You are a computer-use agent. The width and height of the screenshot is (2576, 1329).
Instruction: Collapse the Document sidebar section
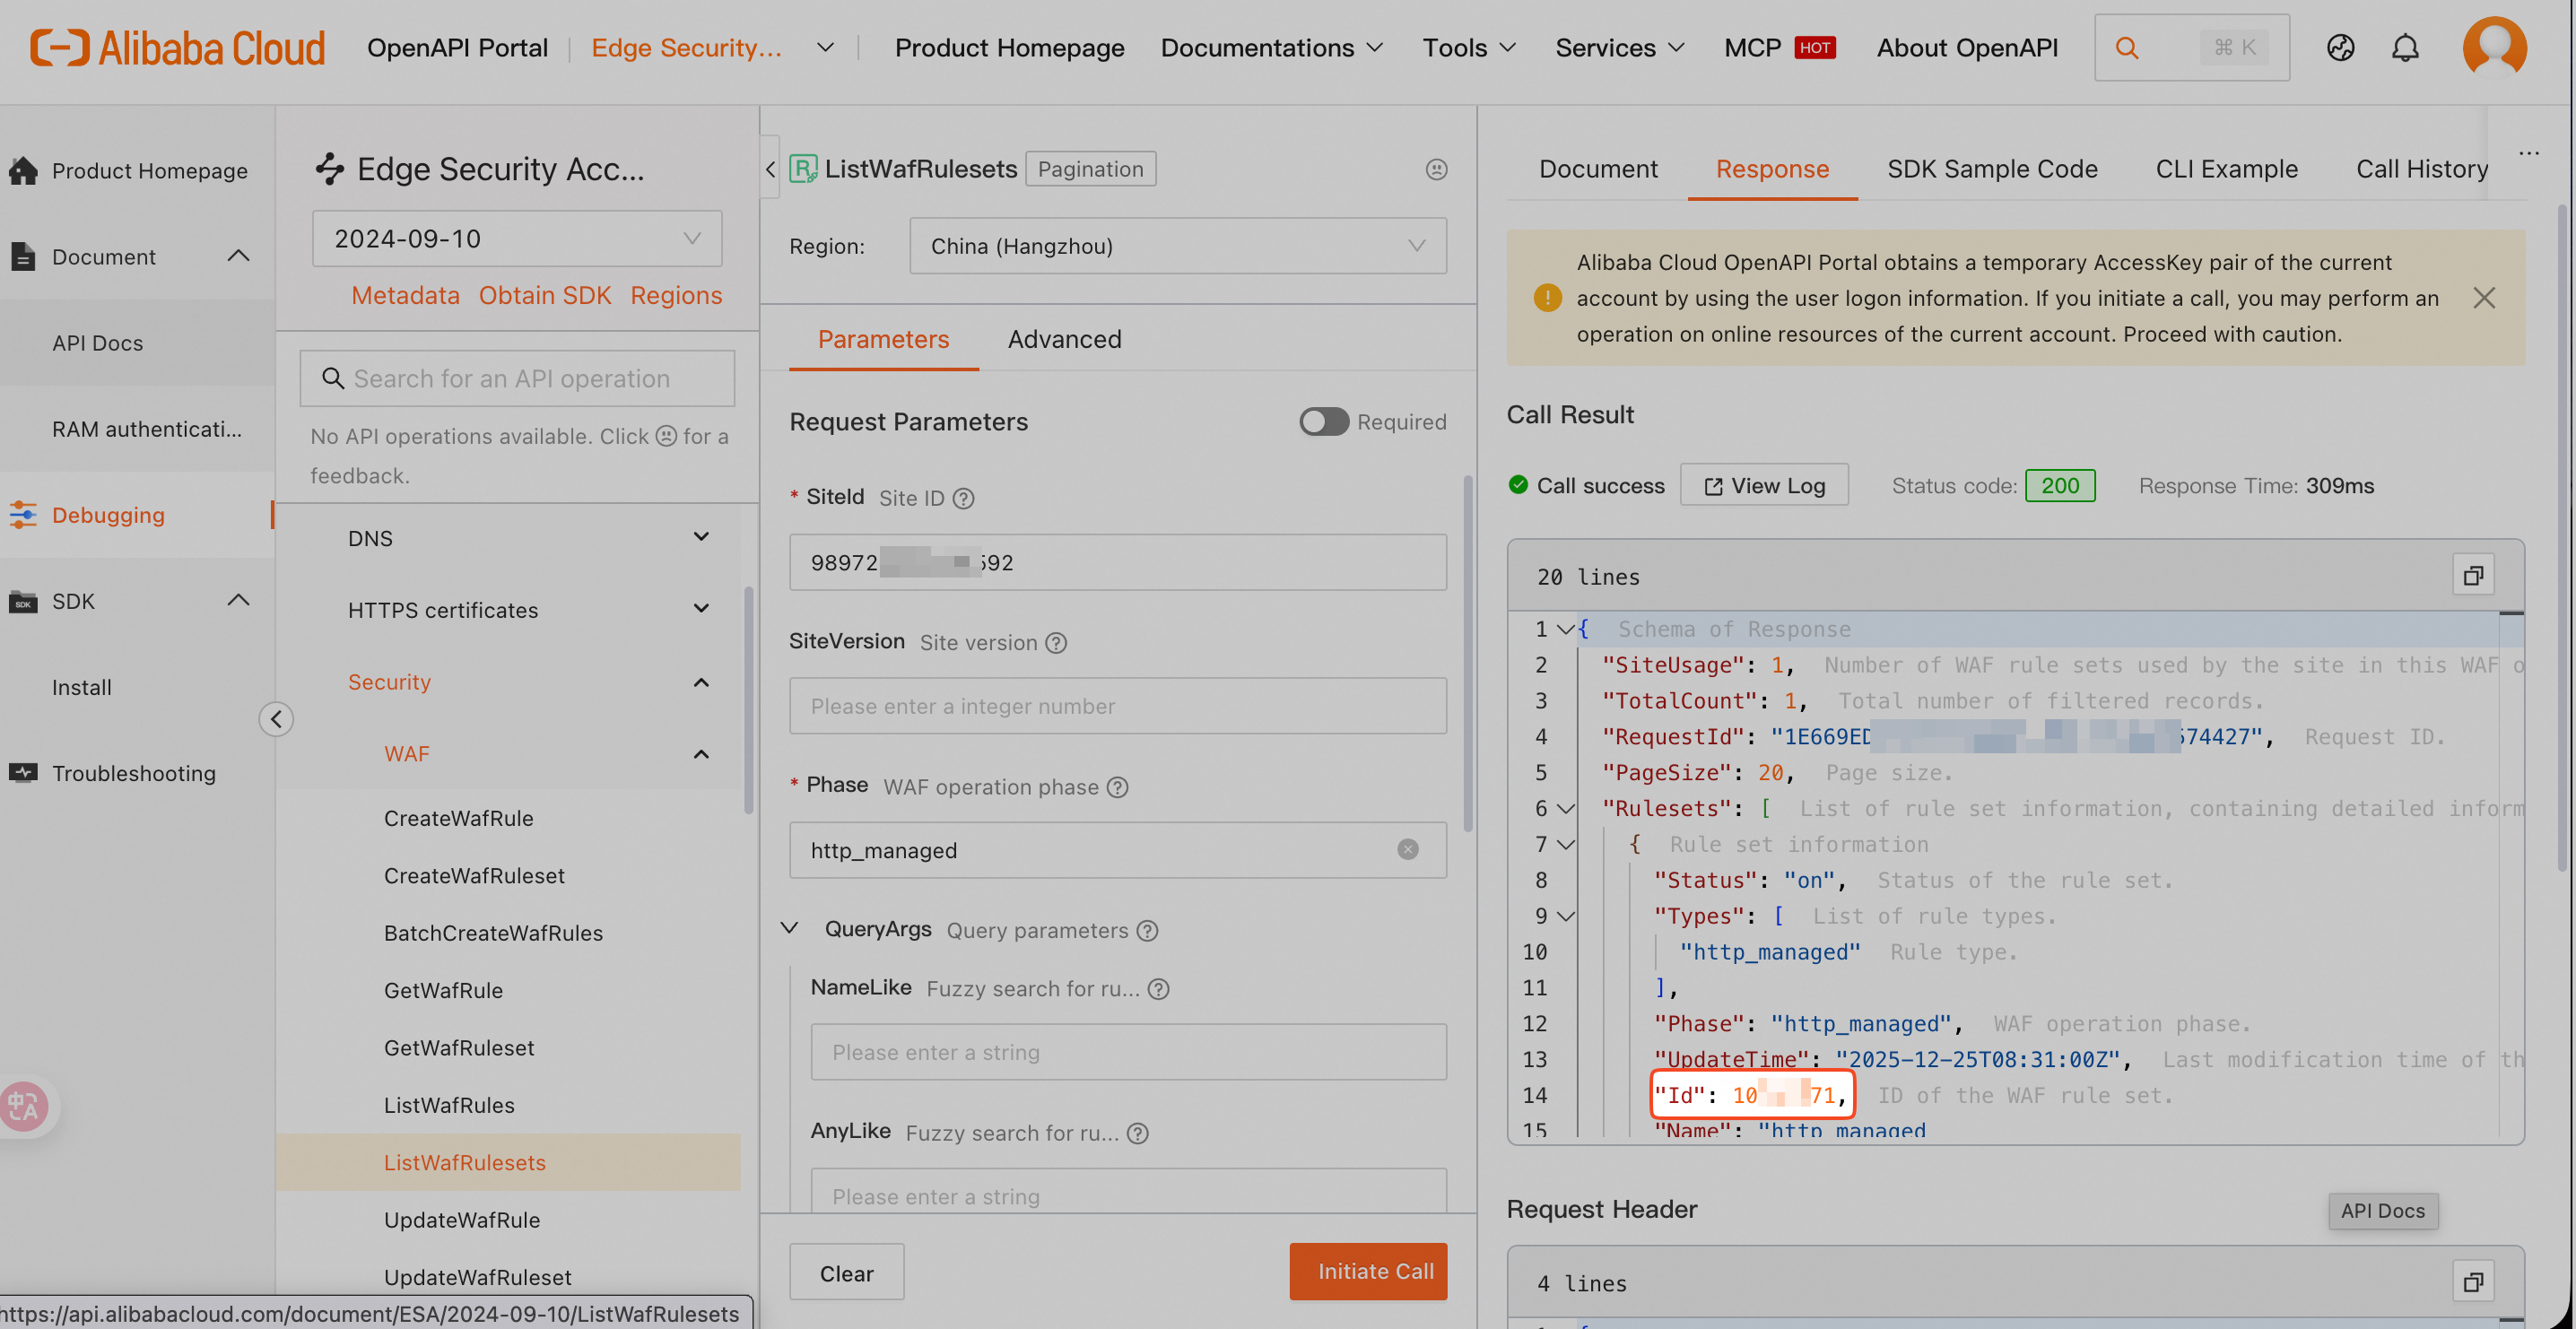pos(238,257)
